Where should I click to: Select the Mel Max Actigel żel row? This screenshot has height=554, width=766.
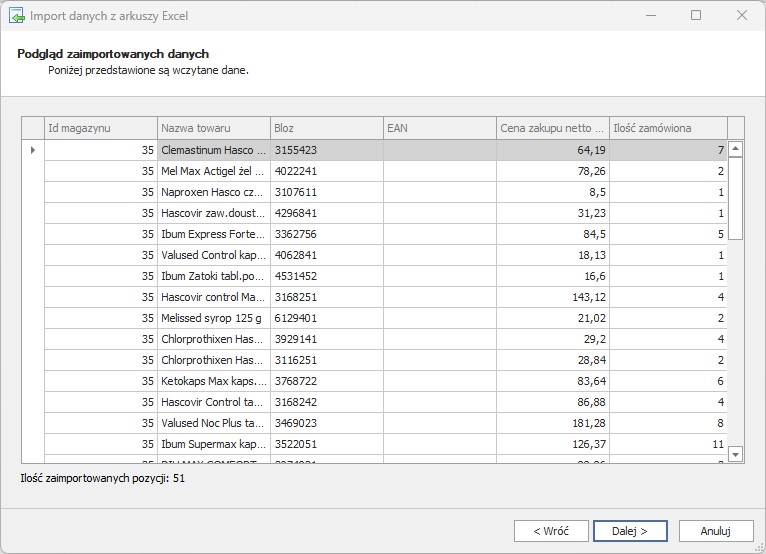click(x=213, y=171)
